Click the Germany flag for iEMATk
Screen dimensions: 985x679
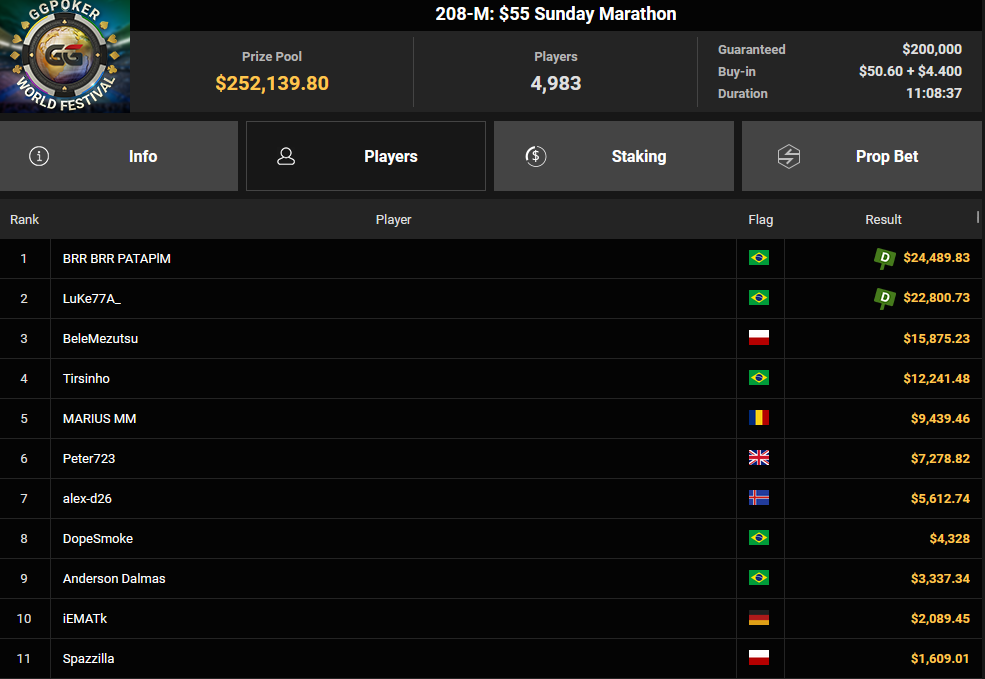[759, 618]
